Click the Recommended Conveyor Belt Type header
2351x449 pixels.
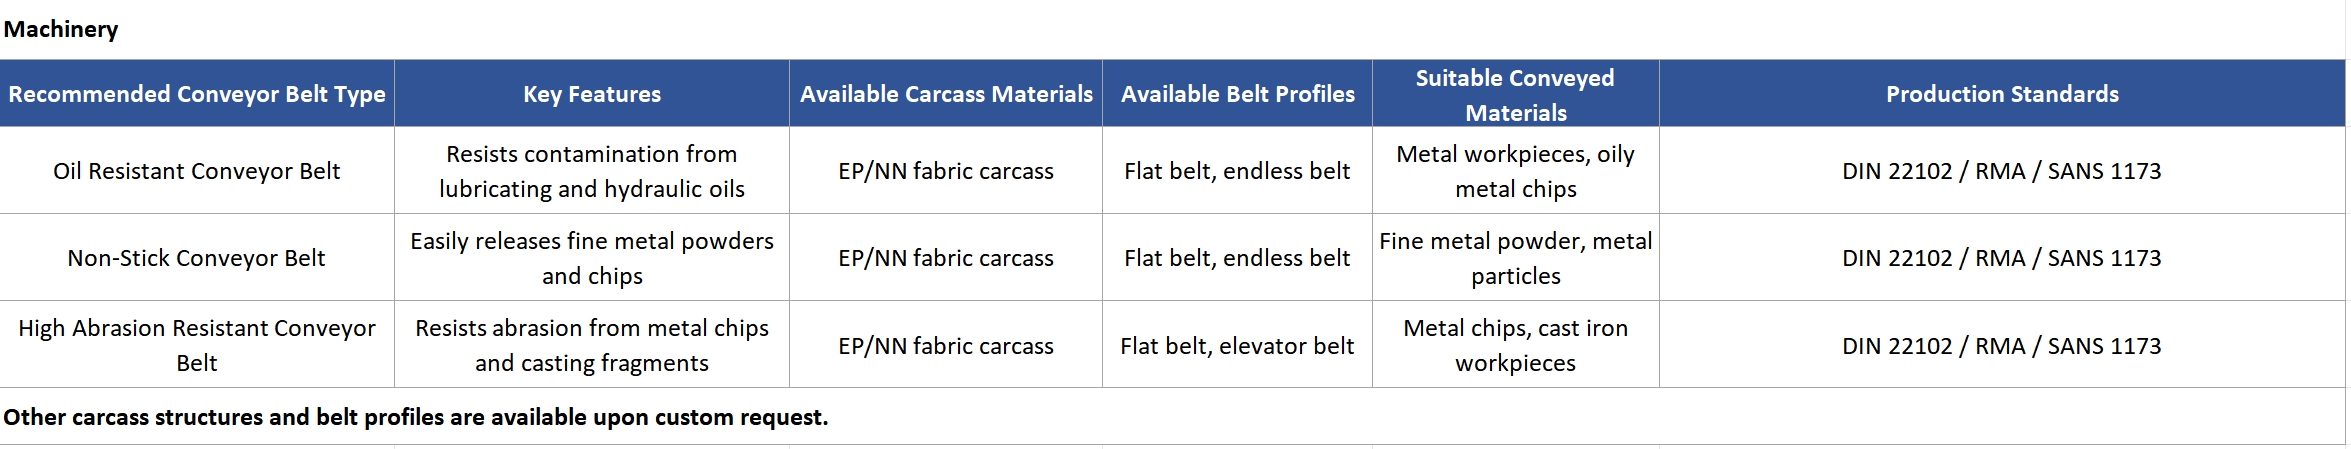coord(197,94)
